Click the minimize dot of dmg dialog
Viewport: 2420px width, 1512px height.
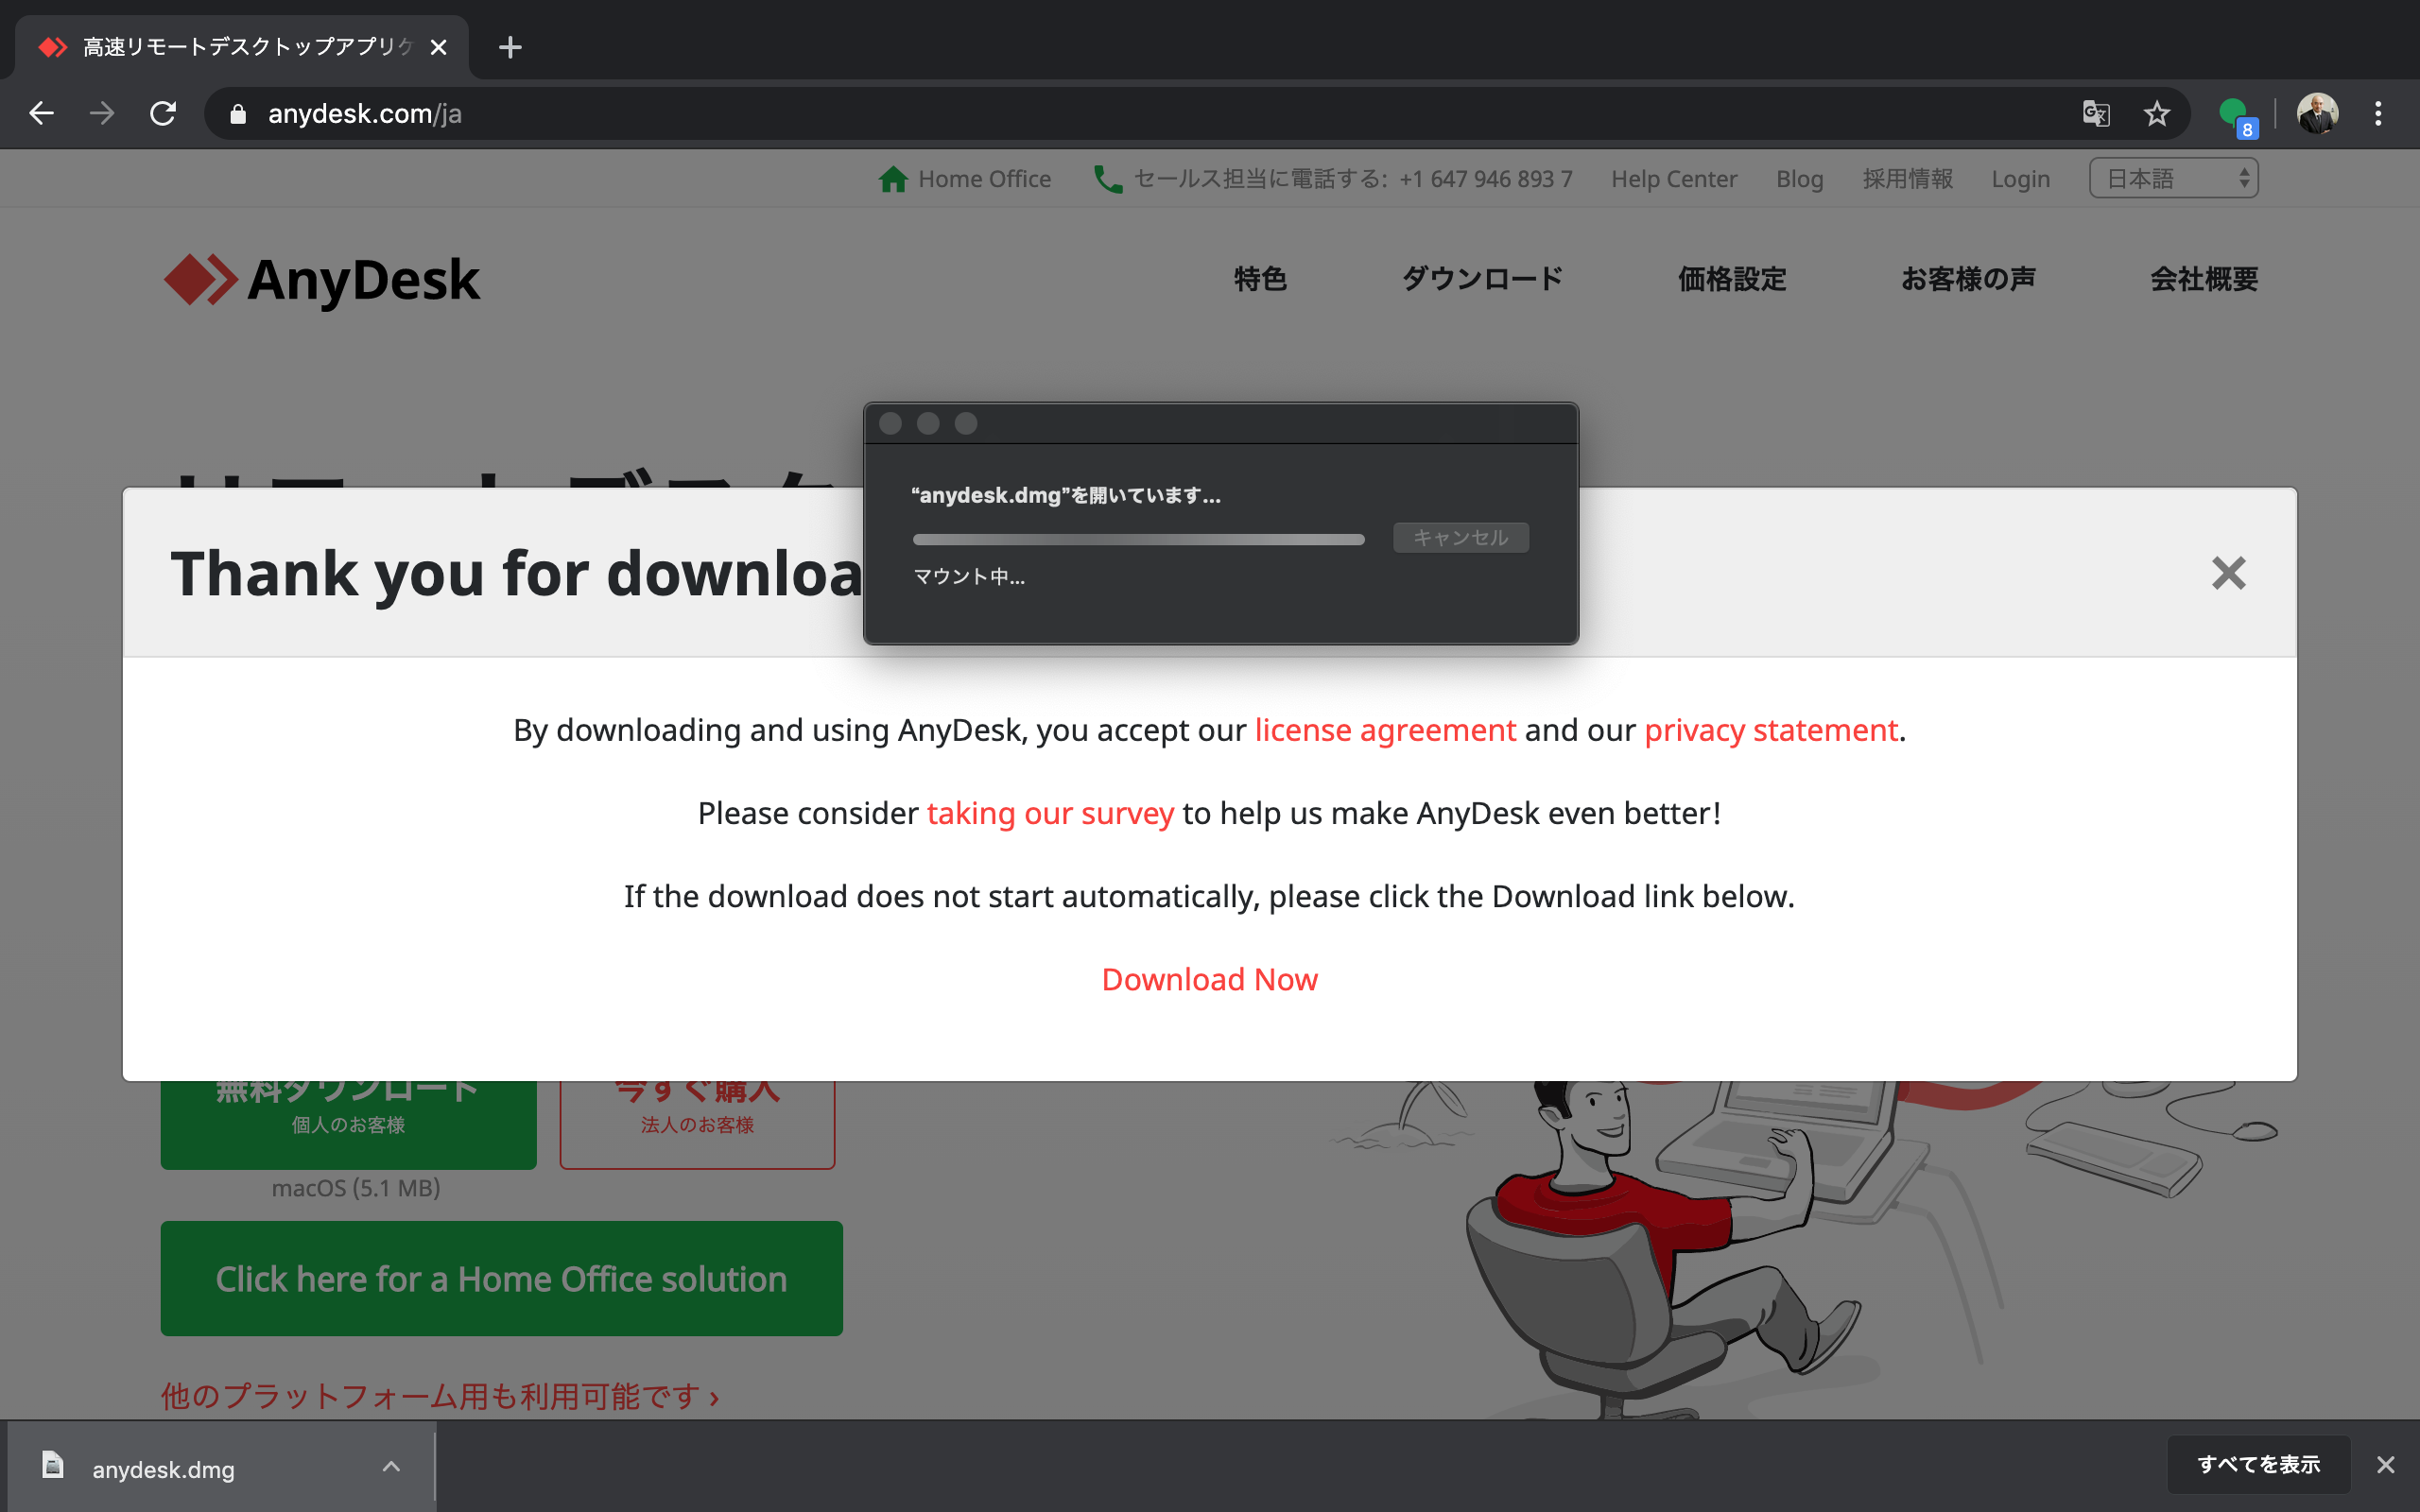928,423
